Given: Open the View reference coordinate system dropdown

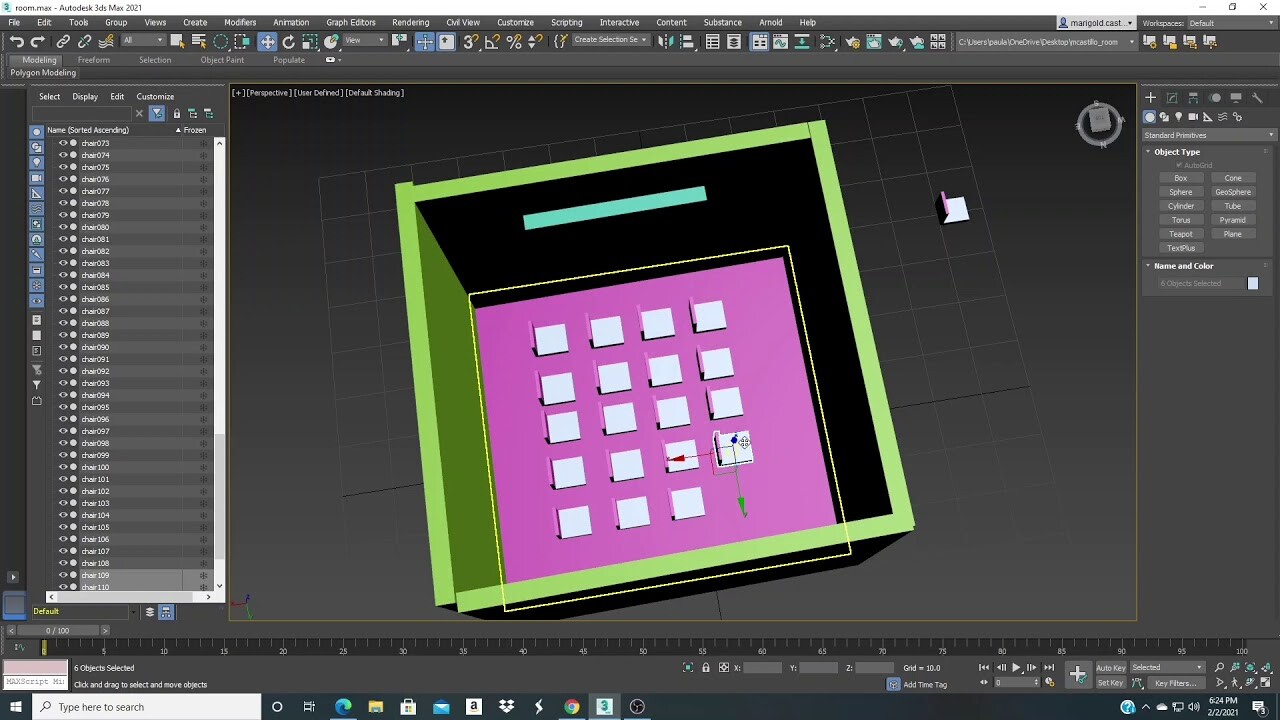Looking at the screenshot, I should coord(365,41).
